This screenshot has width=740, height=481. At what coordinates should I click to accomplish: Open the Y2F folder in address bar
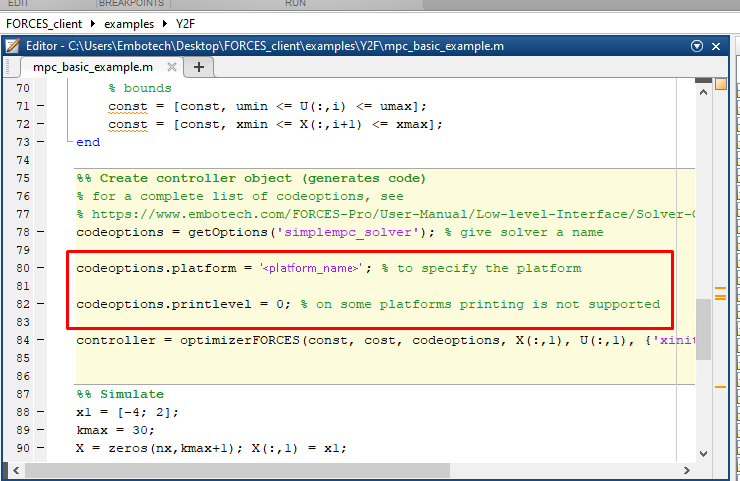[x=187, y=21]
